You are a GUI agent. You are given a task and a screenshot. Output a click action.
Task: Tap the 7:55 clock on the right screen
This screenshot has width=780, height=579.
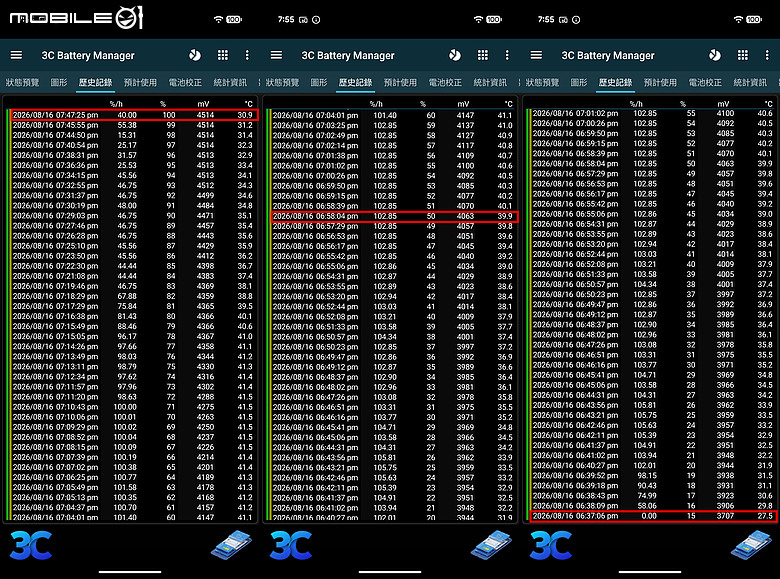point(546,19)
